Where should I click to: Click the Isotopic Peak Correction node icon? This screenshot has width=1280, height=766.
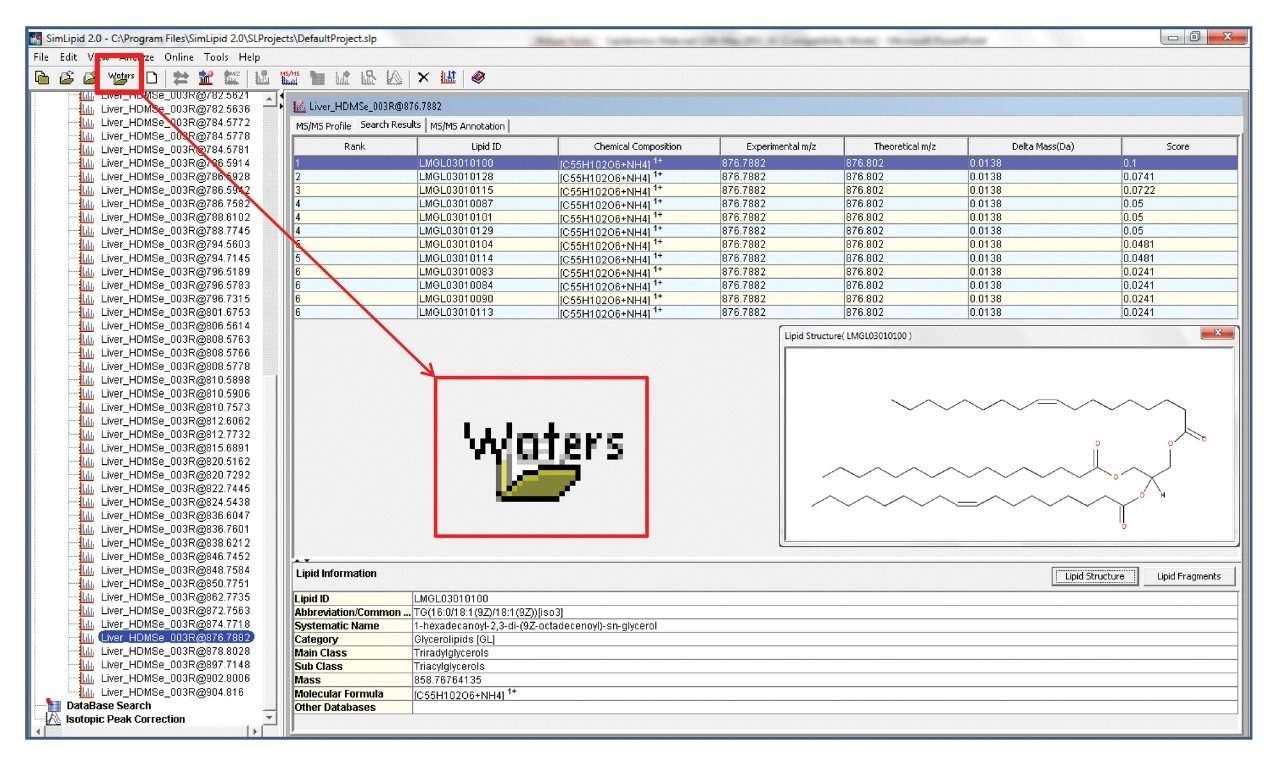click(53, 719)
